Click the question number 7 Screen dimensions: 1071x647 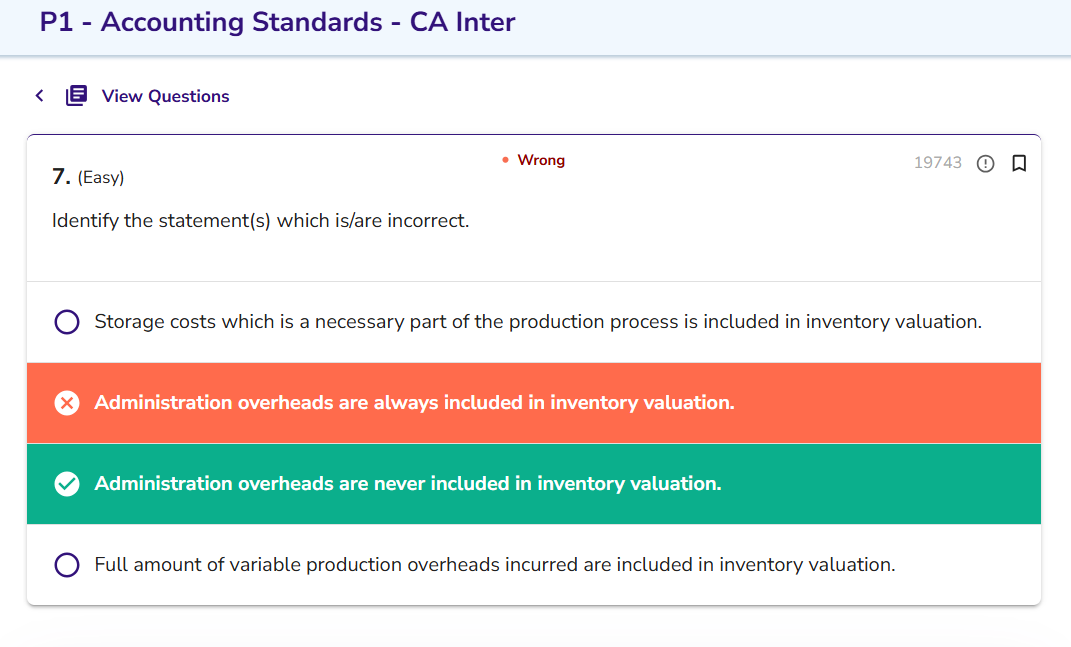(x=60, y=177)
